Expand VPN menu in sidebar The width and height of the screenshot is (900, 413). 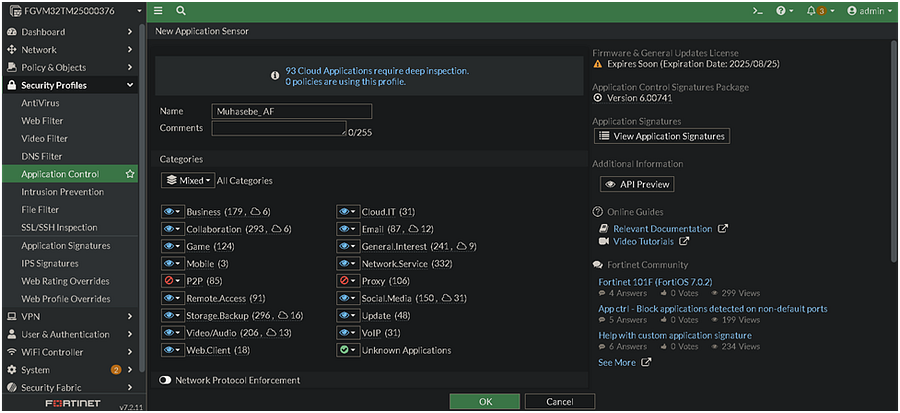click(69, 317)
